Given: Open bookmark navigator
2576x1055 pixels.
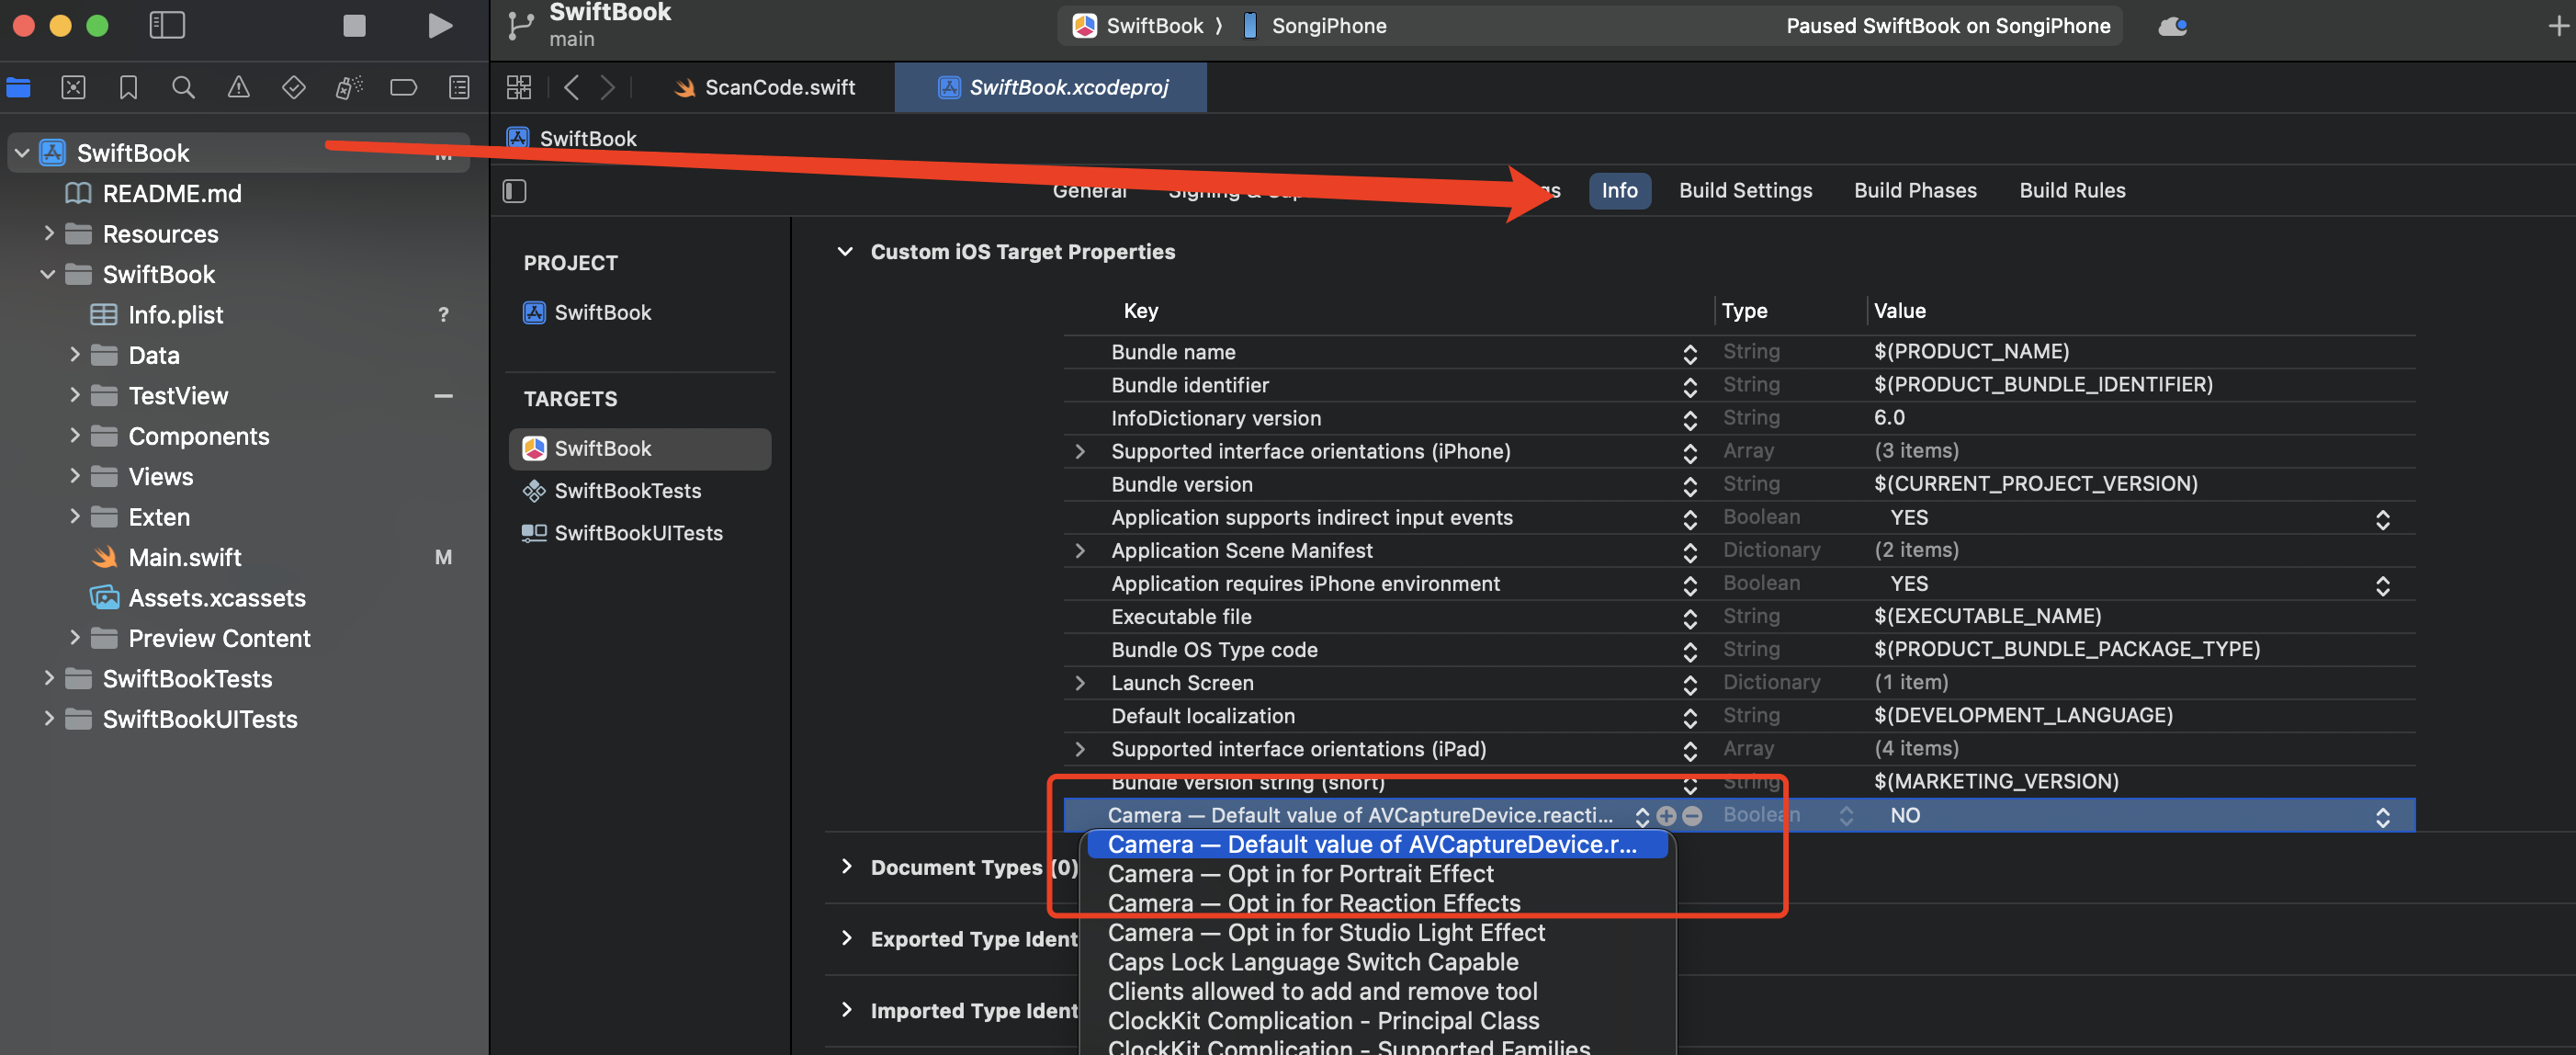Looking at the screenshot, I should click(128, 87).
